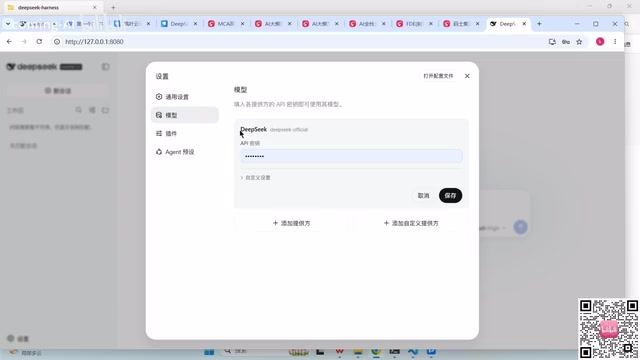Switch to the MCA browser tab
The width and height of the screenshot is (640, 360).
226,24
